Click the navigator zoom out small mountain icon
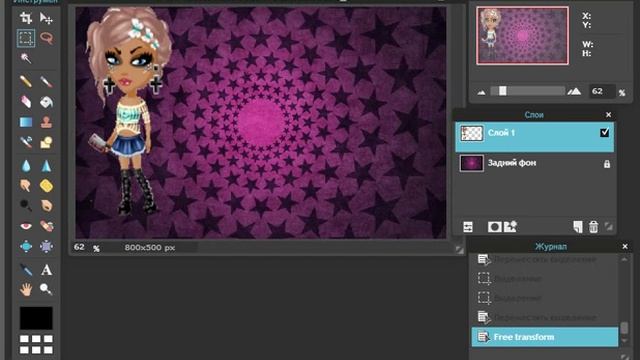 tap(481, 92)
